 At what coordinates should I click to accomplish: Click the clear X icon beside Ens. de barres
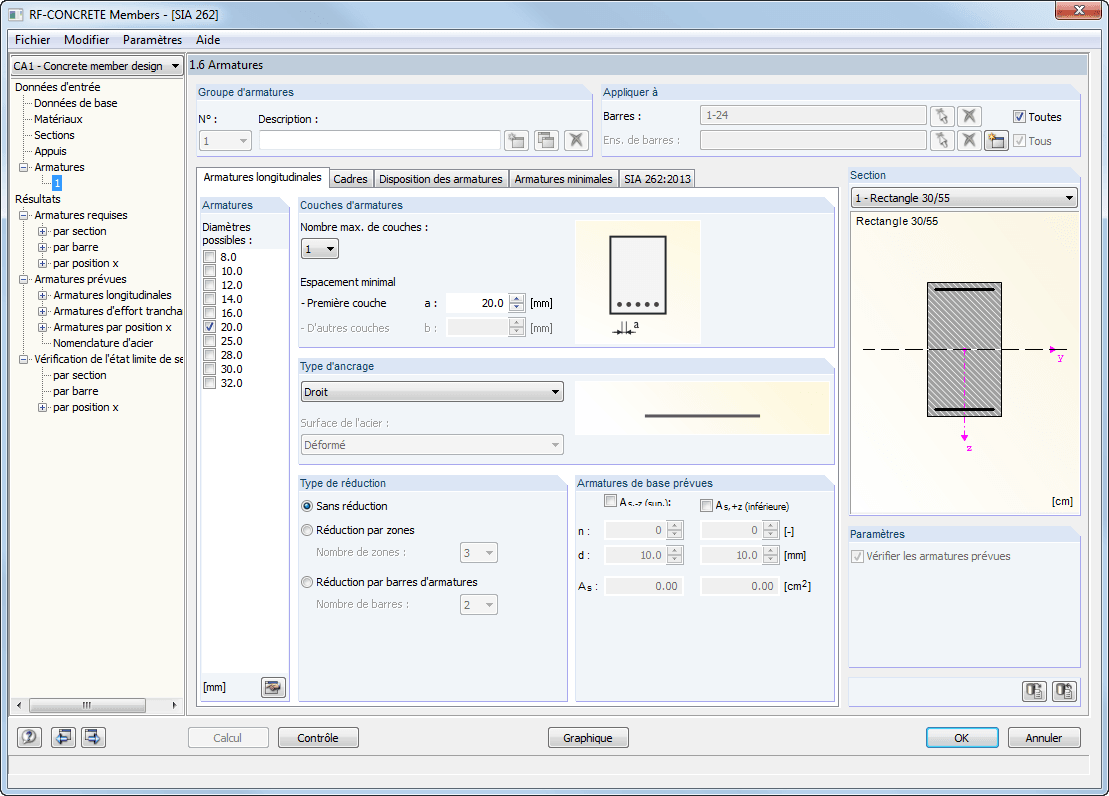[969, 140]
